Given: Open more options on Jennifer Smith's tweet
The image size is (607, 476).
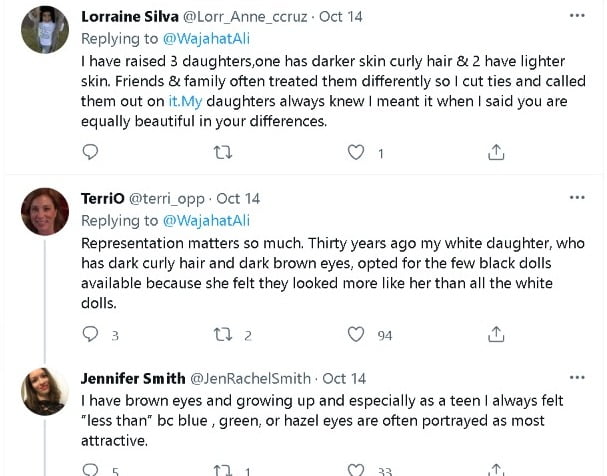Looking at the screenshot, I should [x=577, y=378].
